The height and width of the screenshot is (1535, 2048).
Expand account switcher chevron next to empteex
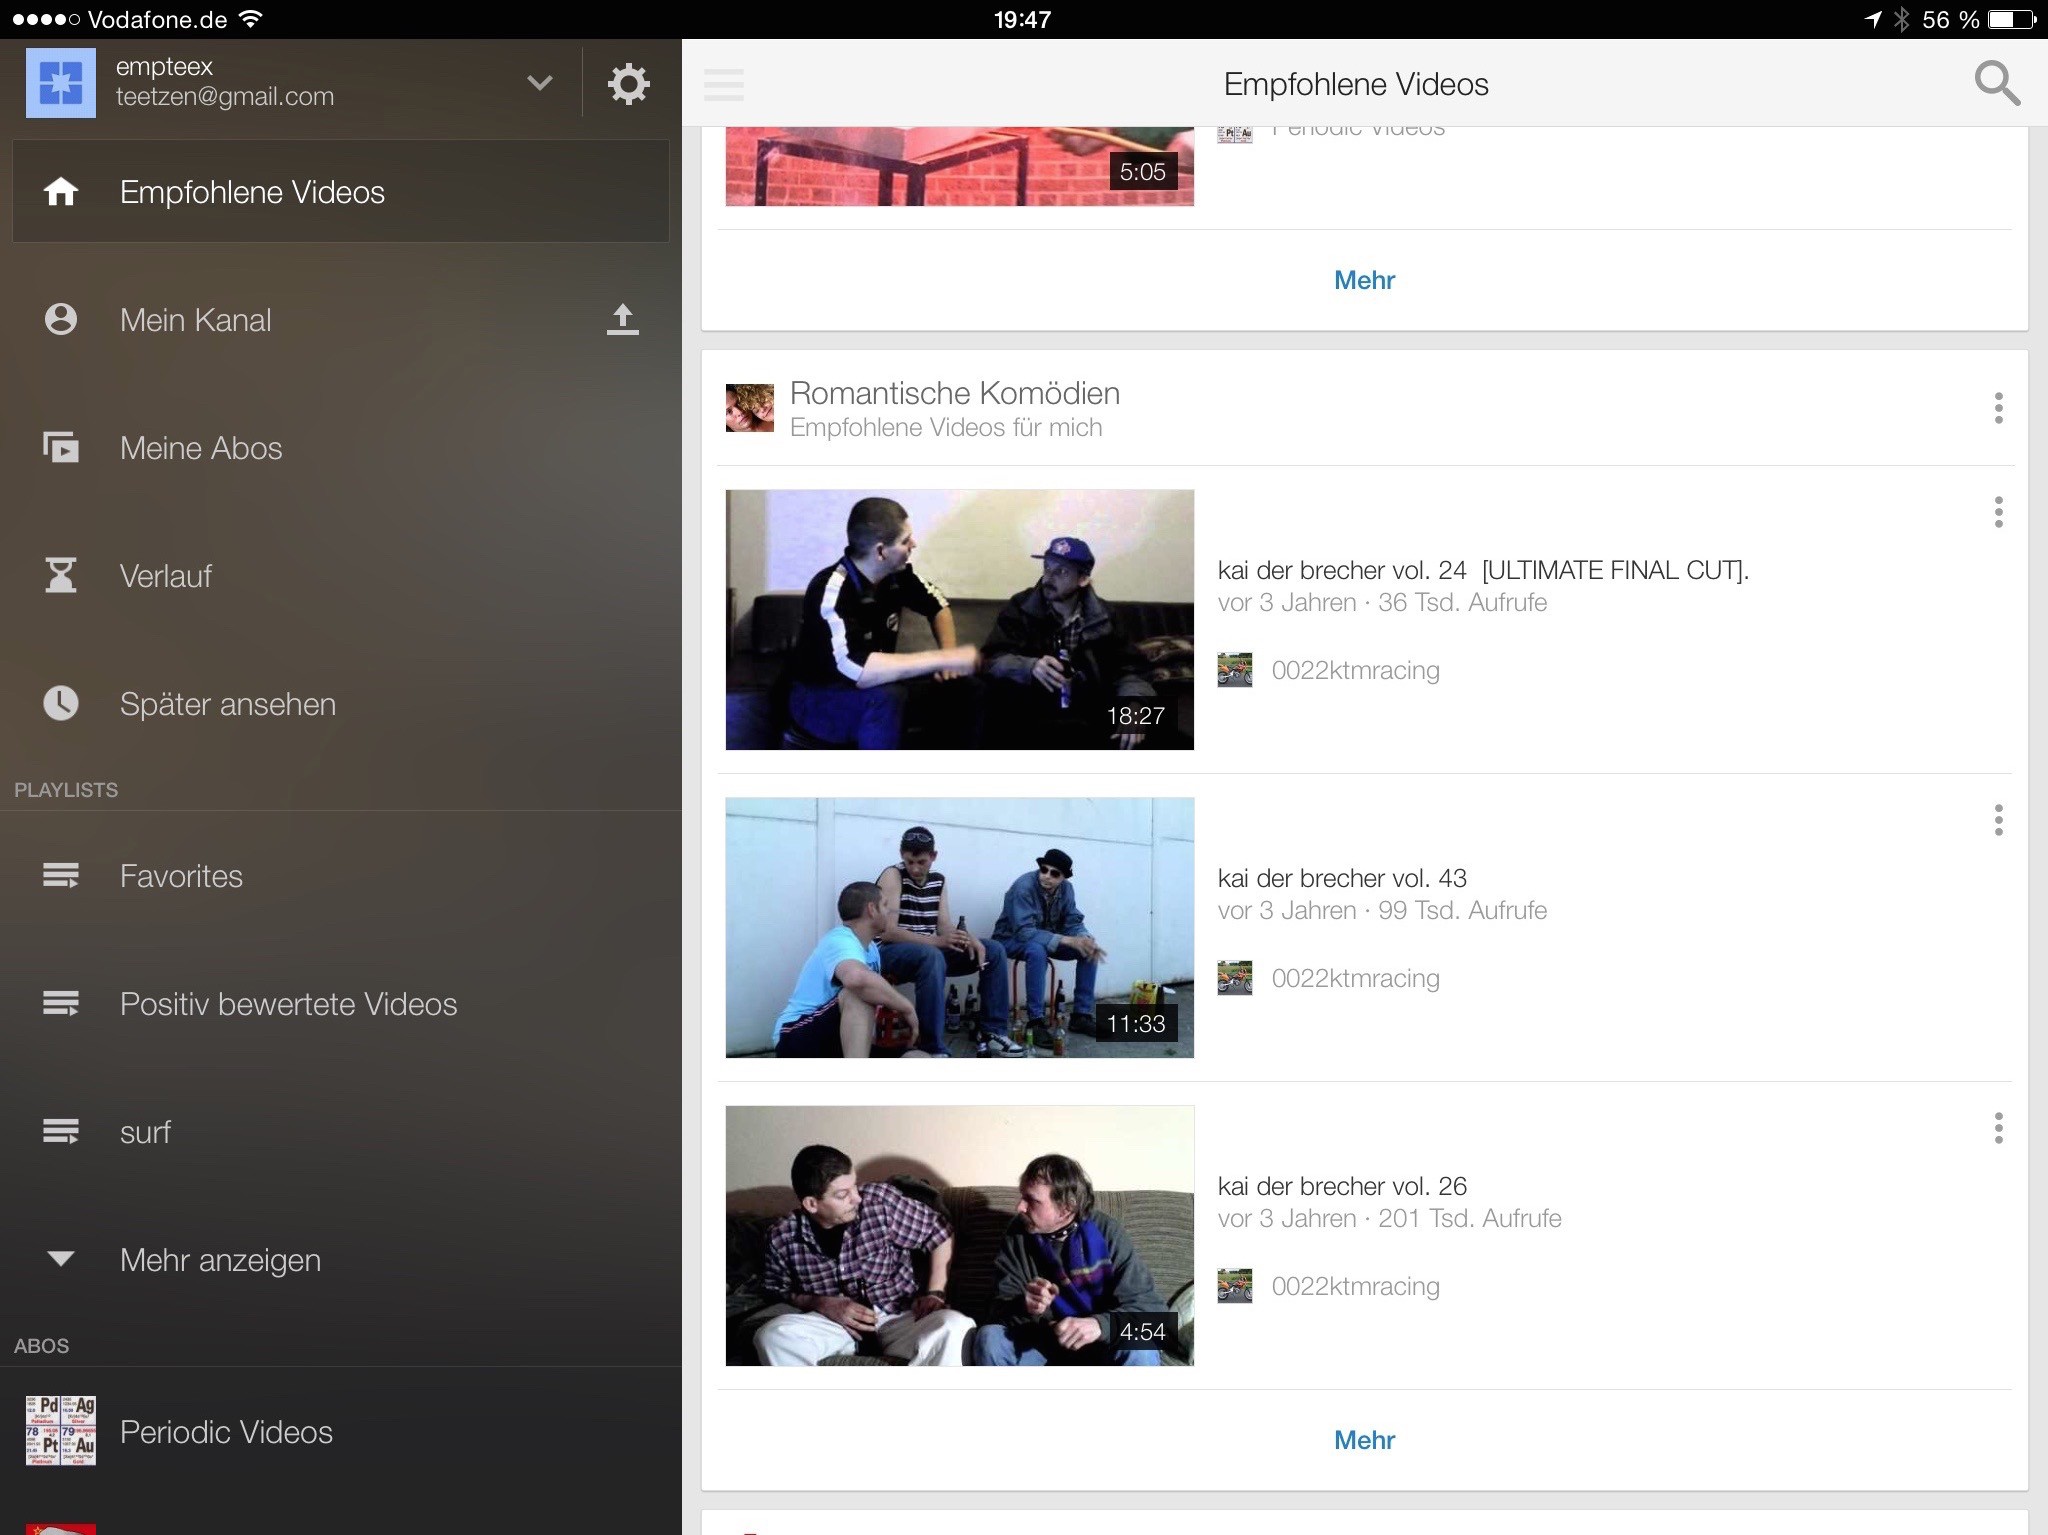point(540,83)
